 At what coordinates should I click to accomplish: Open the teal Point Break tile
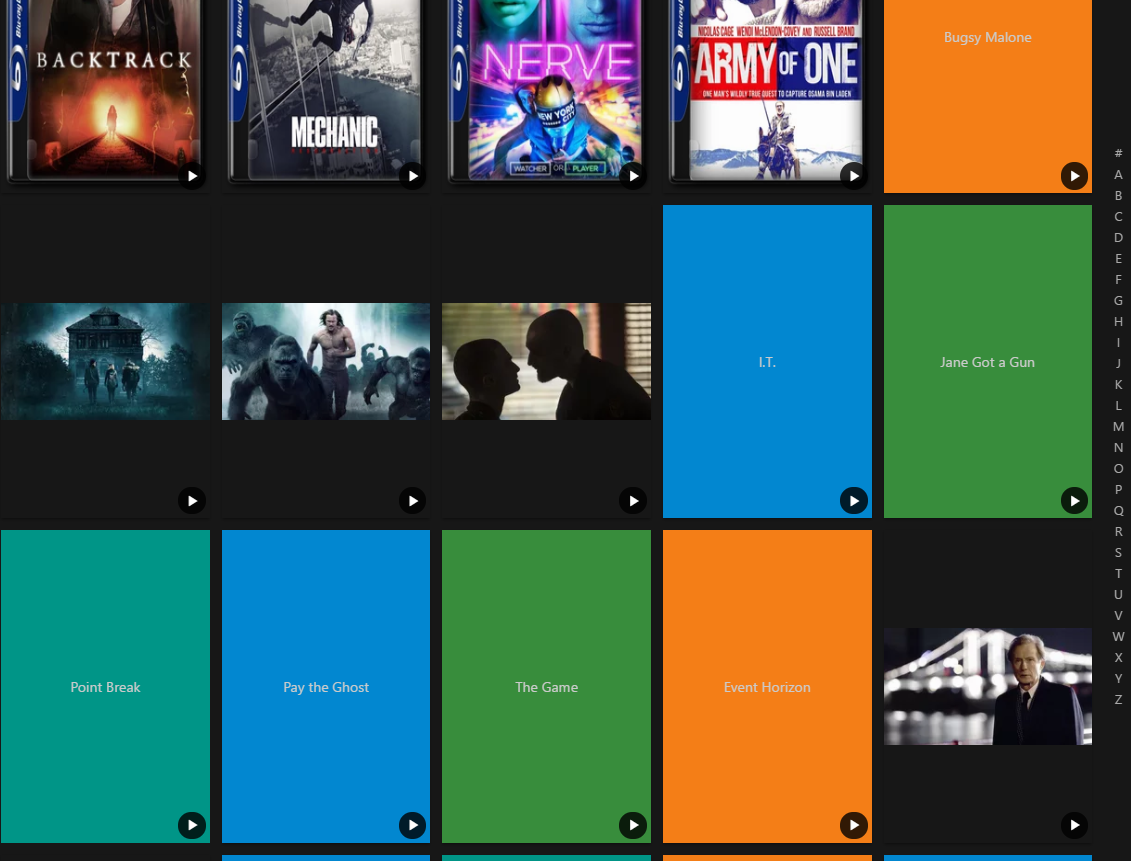click(105, 686)
